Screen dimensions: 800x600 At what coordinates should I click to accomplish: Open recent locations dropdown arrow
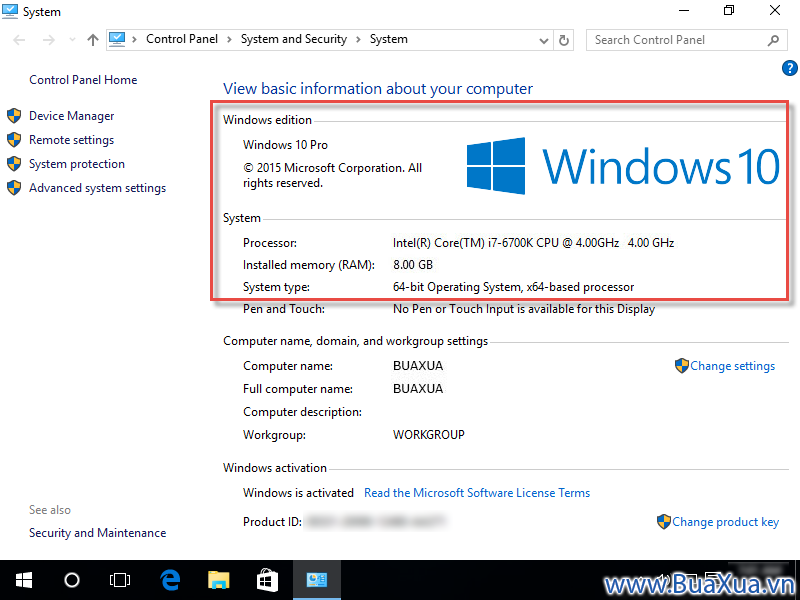(72, 40)
